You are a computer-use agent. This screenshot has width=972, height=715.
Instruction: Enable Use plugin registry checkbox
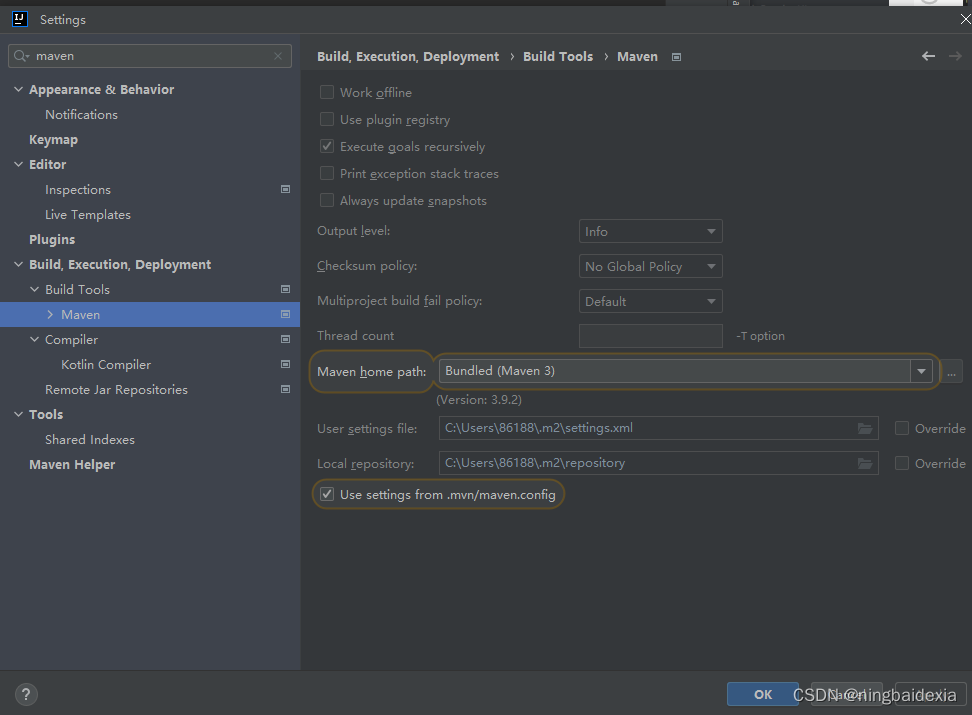[327, 119]
